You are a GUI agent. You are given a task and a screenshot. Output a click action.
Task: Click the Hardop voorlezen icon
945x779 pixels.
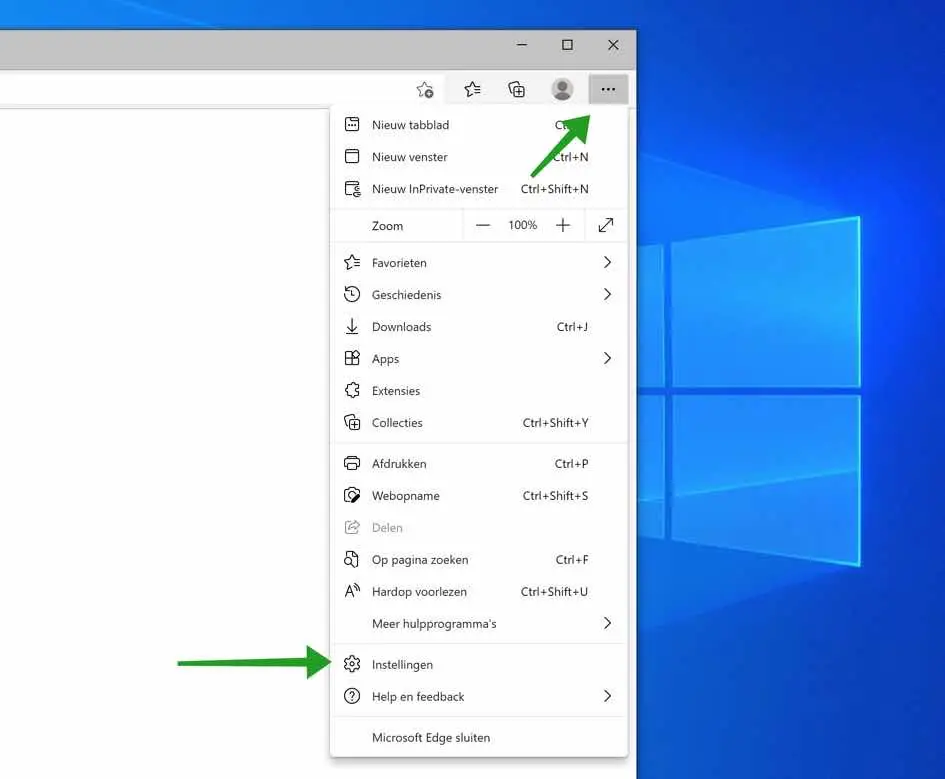point(352,590)
